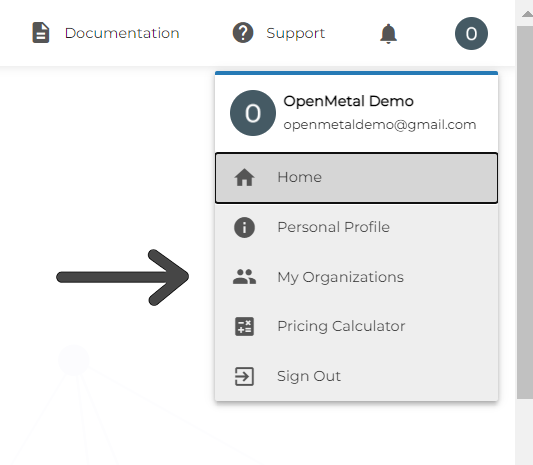Open My Organizations menu item
Screen dimensions: 533x465
357,277
